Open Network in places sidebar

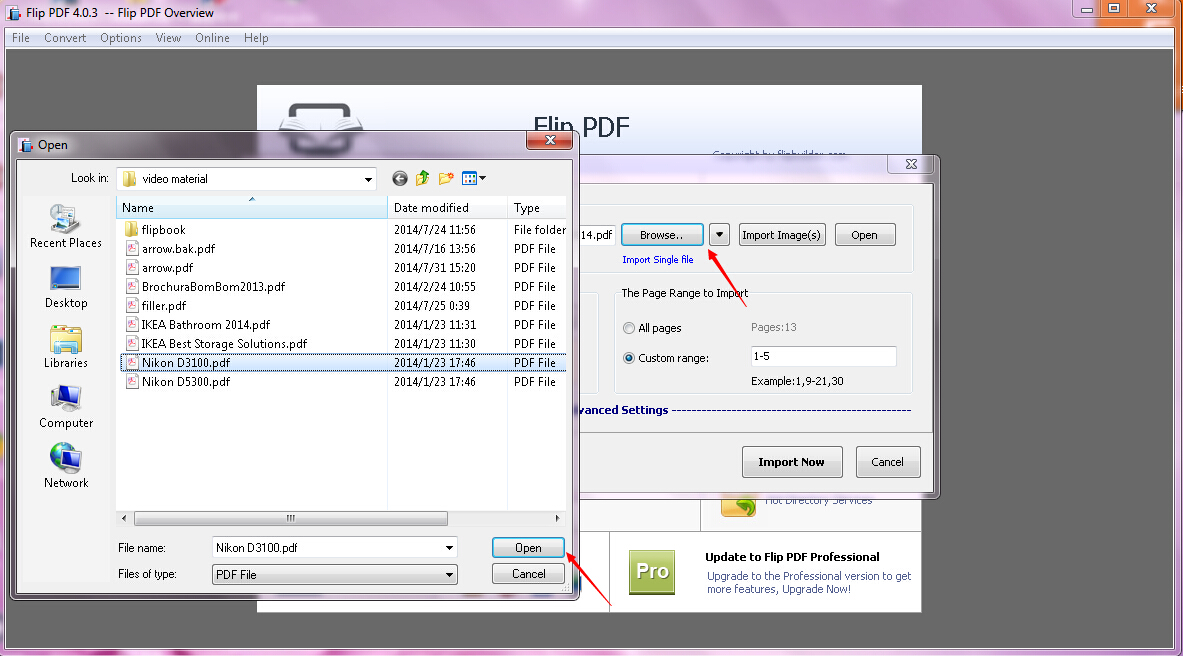click(66, 467)
